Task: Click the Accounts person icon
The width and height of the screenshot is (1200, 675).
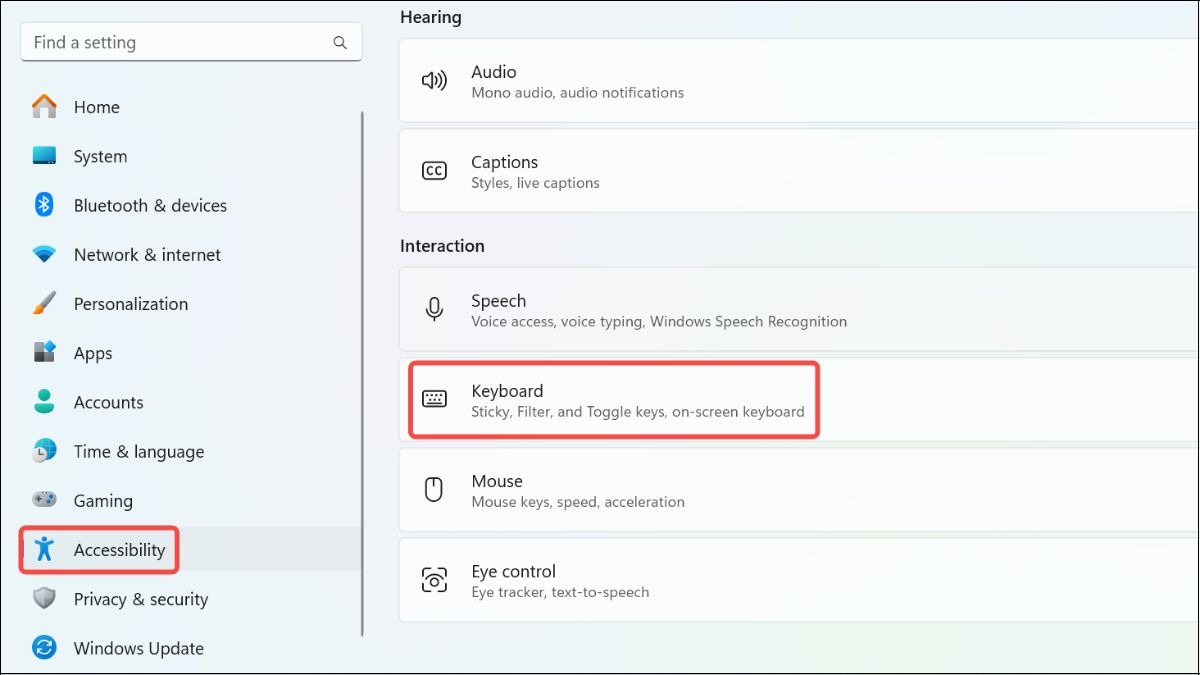Action: [x=44, y=402]
